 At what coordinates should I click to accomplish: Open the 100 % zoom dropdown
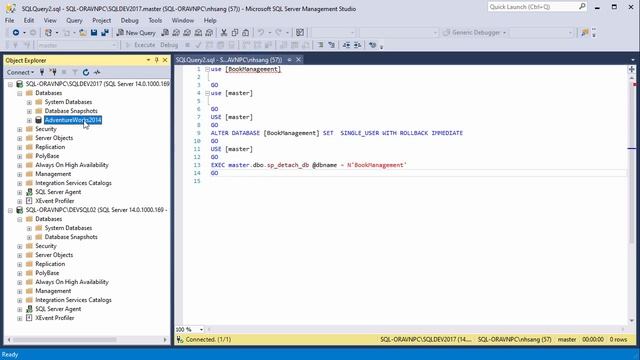point(201,329)
